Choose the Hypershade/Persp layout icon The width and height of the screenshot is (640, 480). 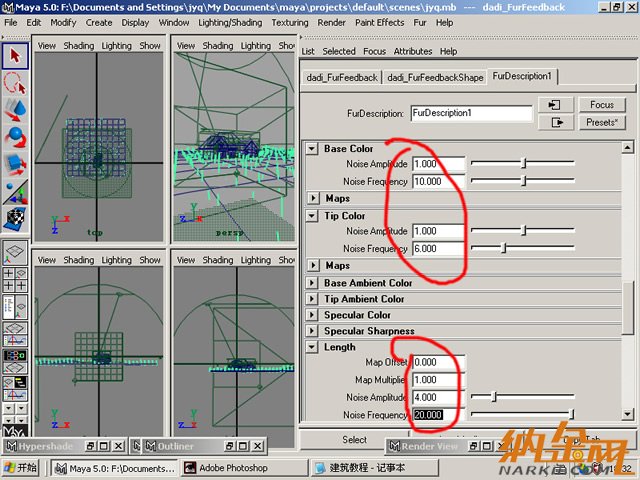point(16,361)
